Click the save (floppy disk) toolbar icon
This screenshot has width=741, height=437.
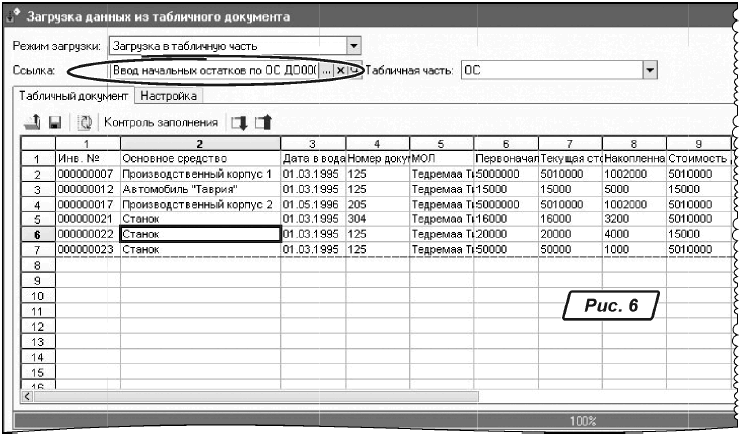51,123
